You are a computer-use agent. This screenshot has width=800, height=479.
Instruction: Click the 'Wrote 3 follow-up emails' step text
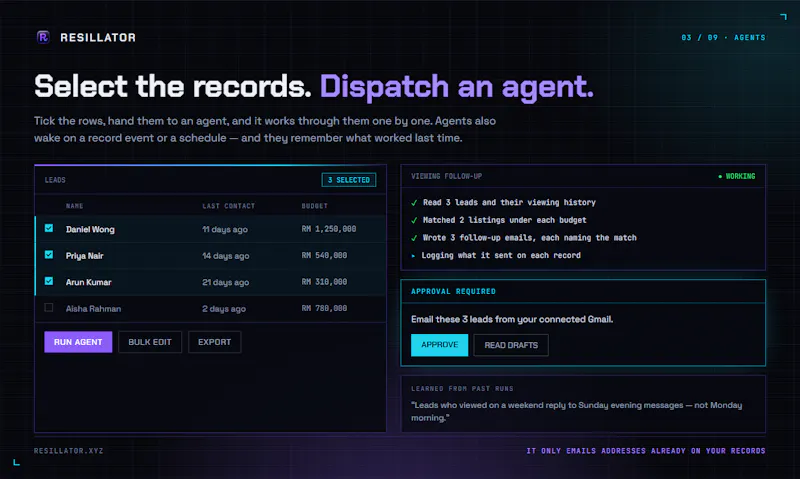click(x=530, y=238)
